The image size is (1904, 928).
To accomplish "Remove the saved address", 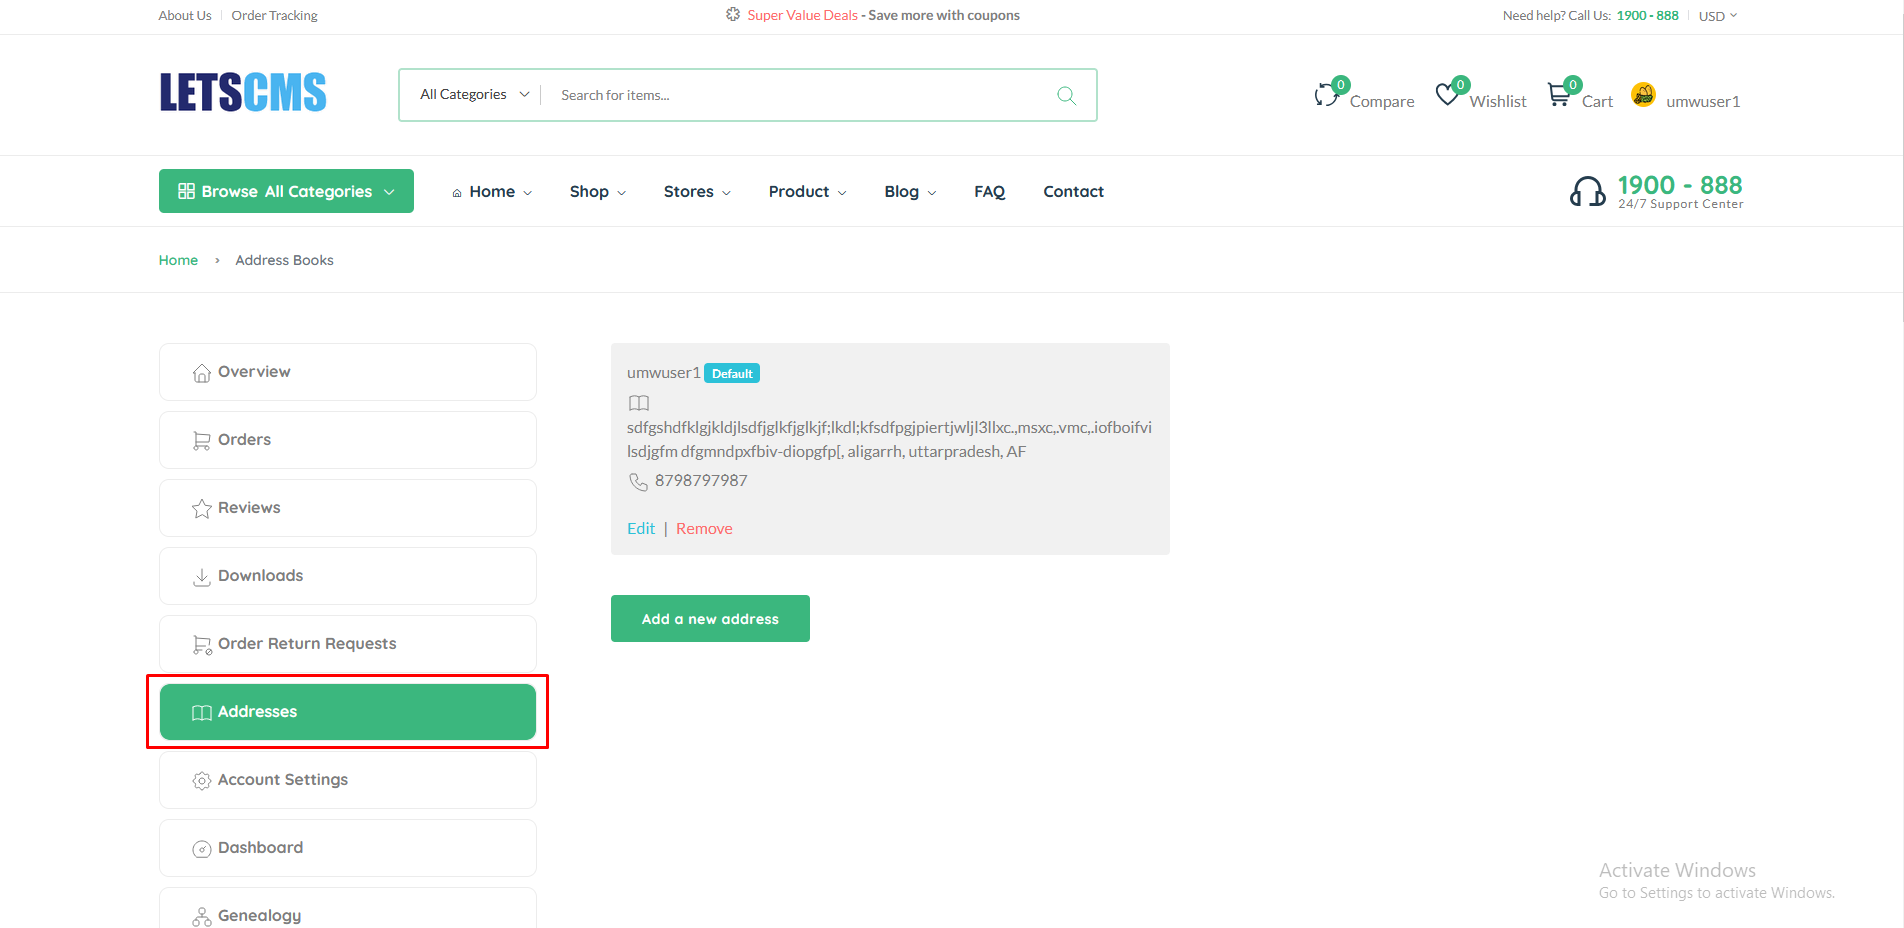I will click(704, 529).
